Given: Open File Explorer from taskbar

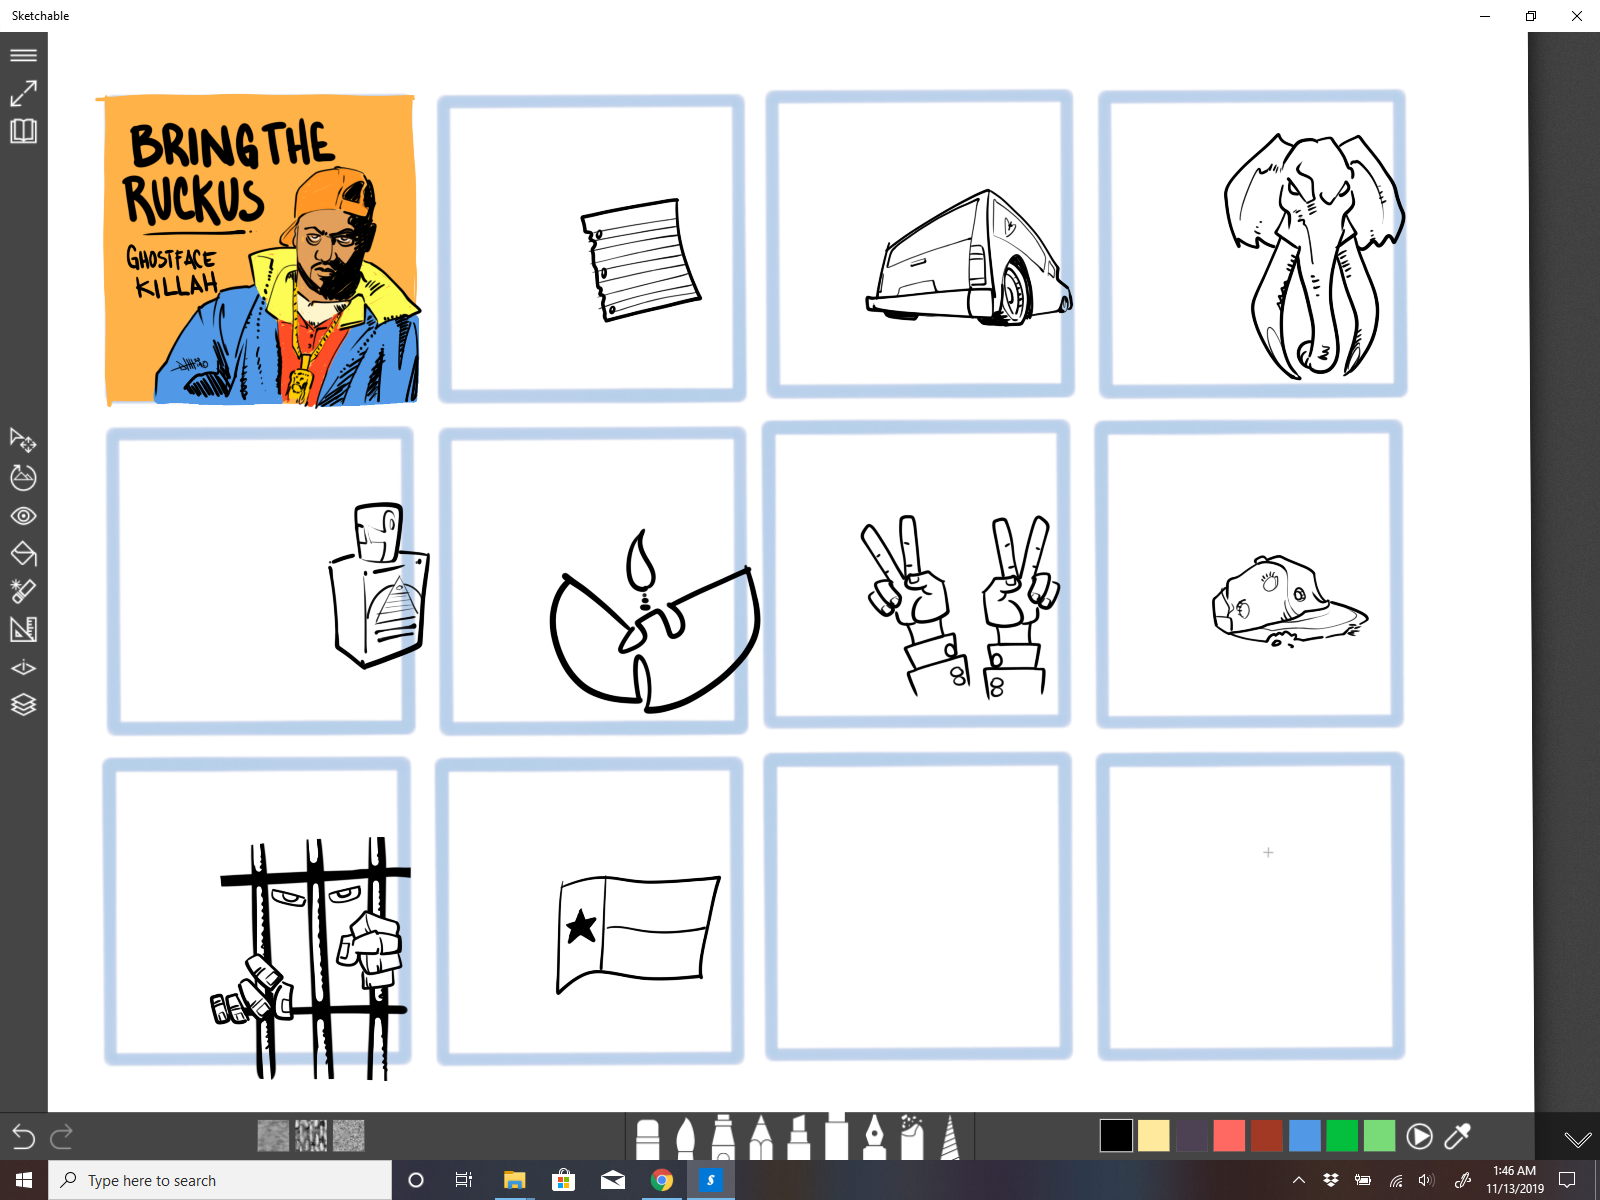Looking at the screenshot, I should pos(514,1180).
